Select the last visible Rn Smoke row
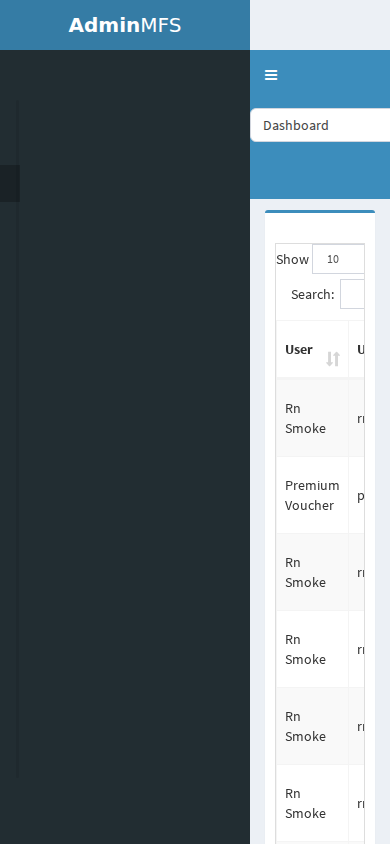 (321, 803)
